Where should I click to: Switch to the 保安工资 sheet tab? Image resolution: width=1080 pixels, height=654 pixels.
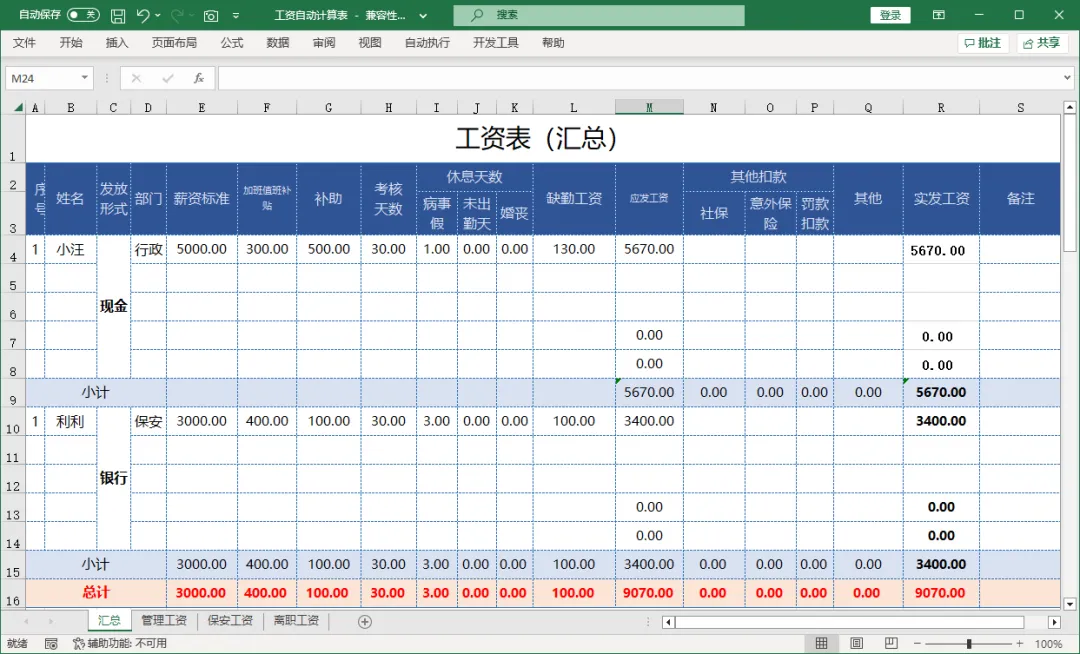(x=230, y=620)
